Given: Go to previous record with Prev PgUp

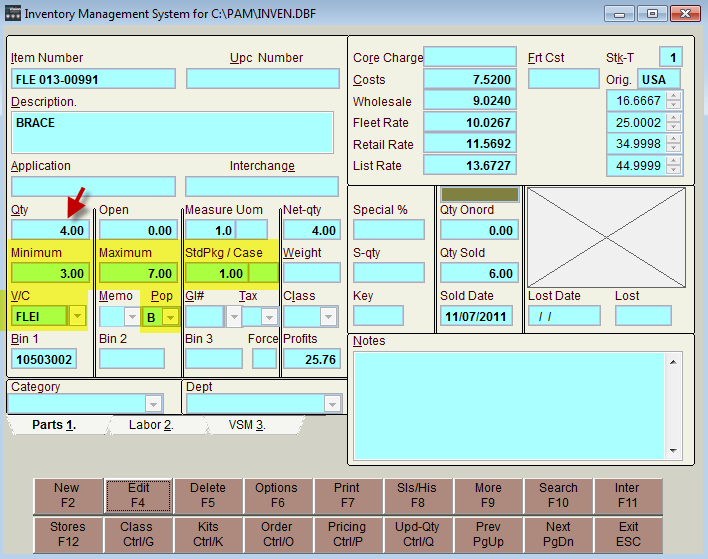Looking at the screenshot, I should 488,535.
